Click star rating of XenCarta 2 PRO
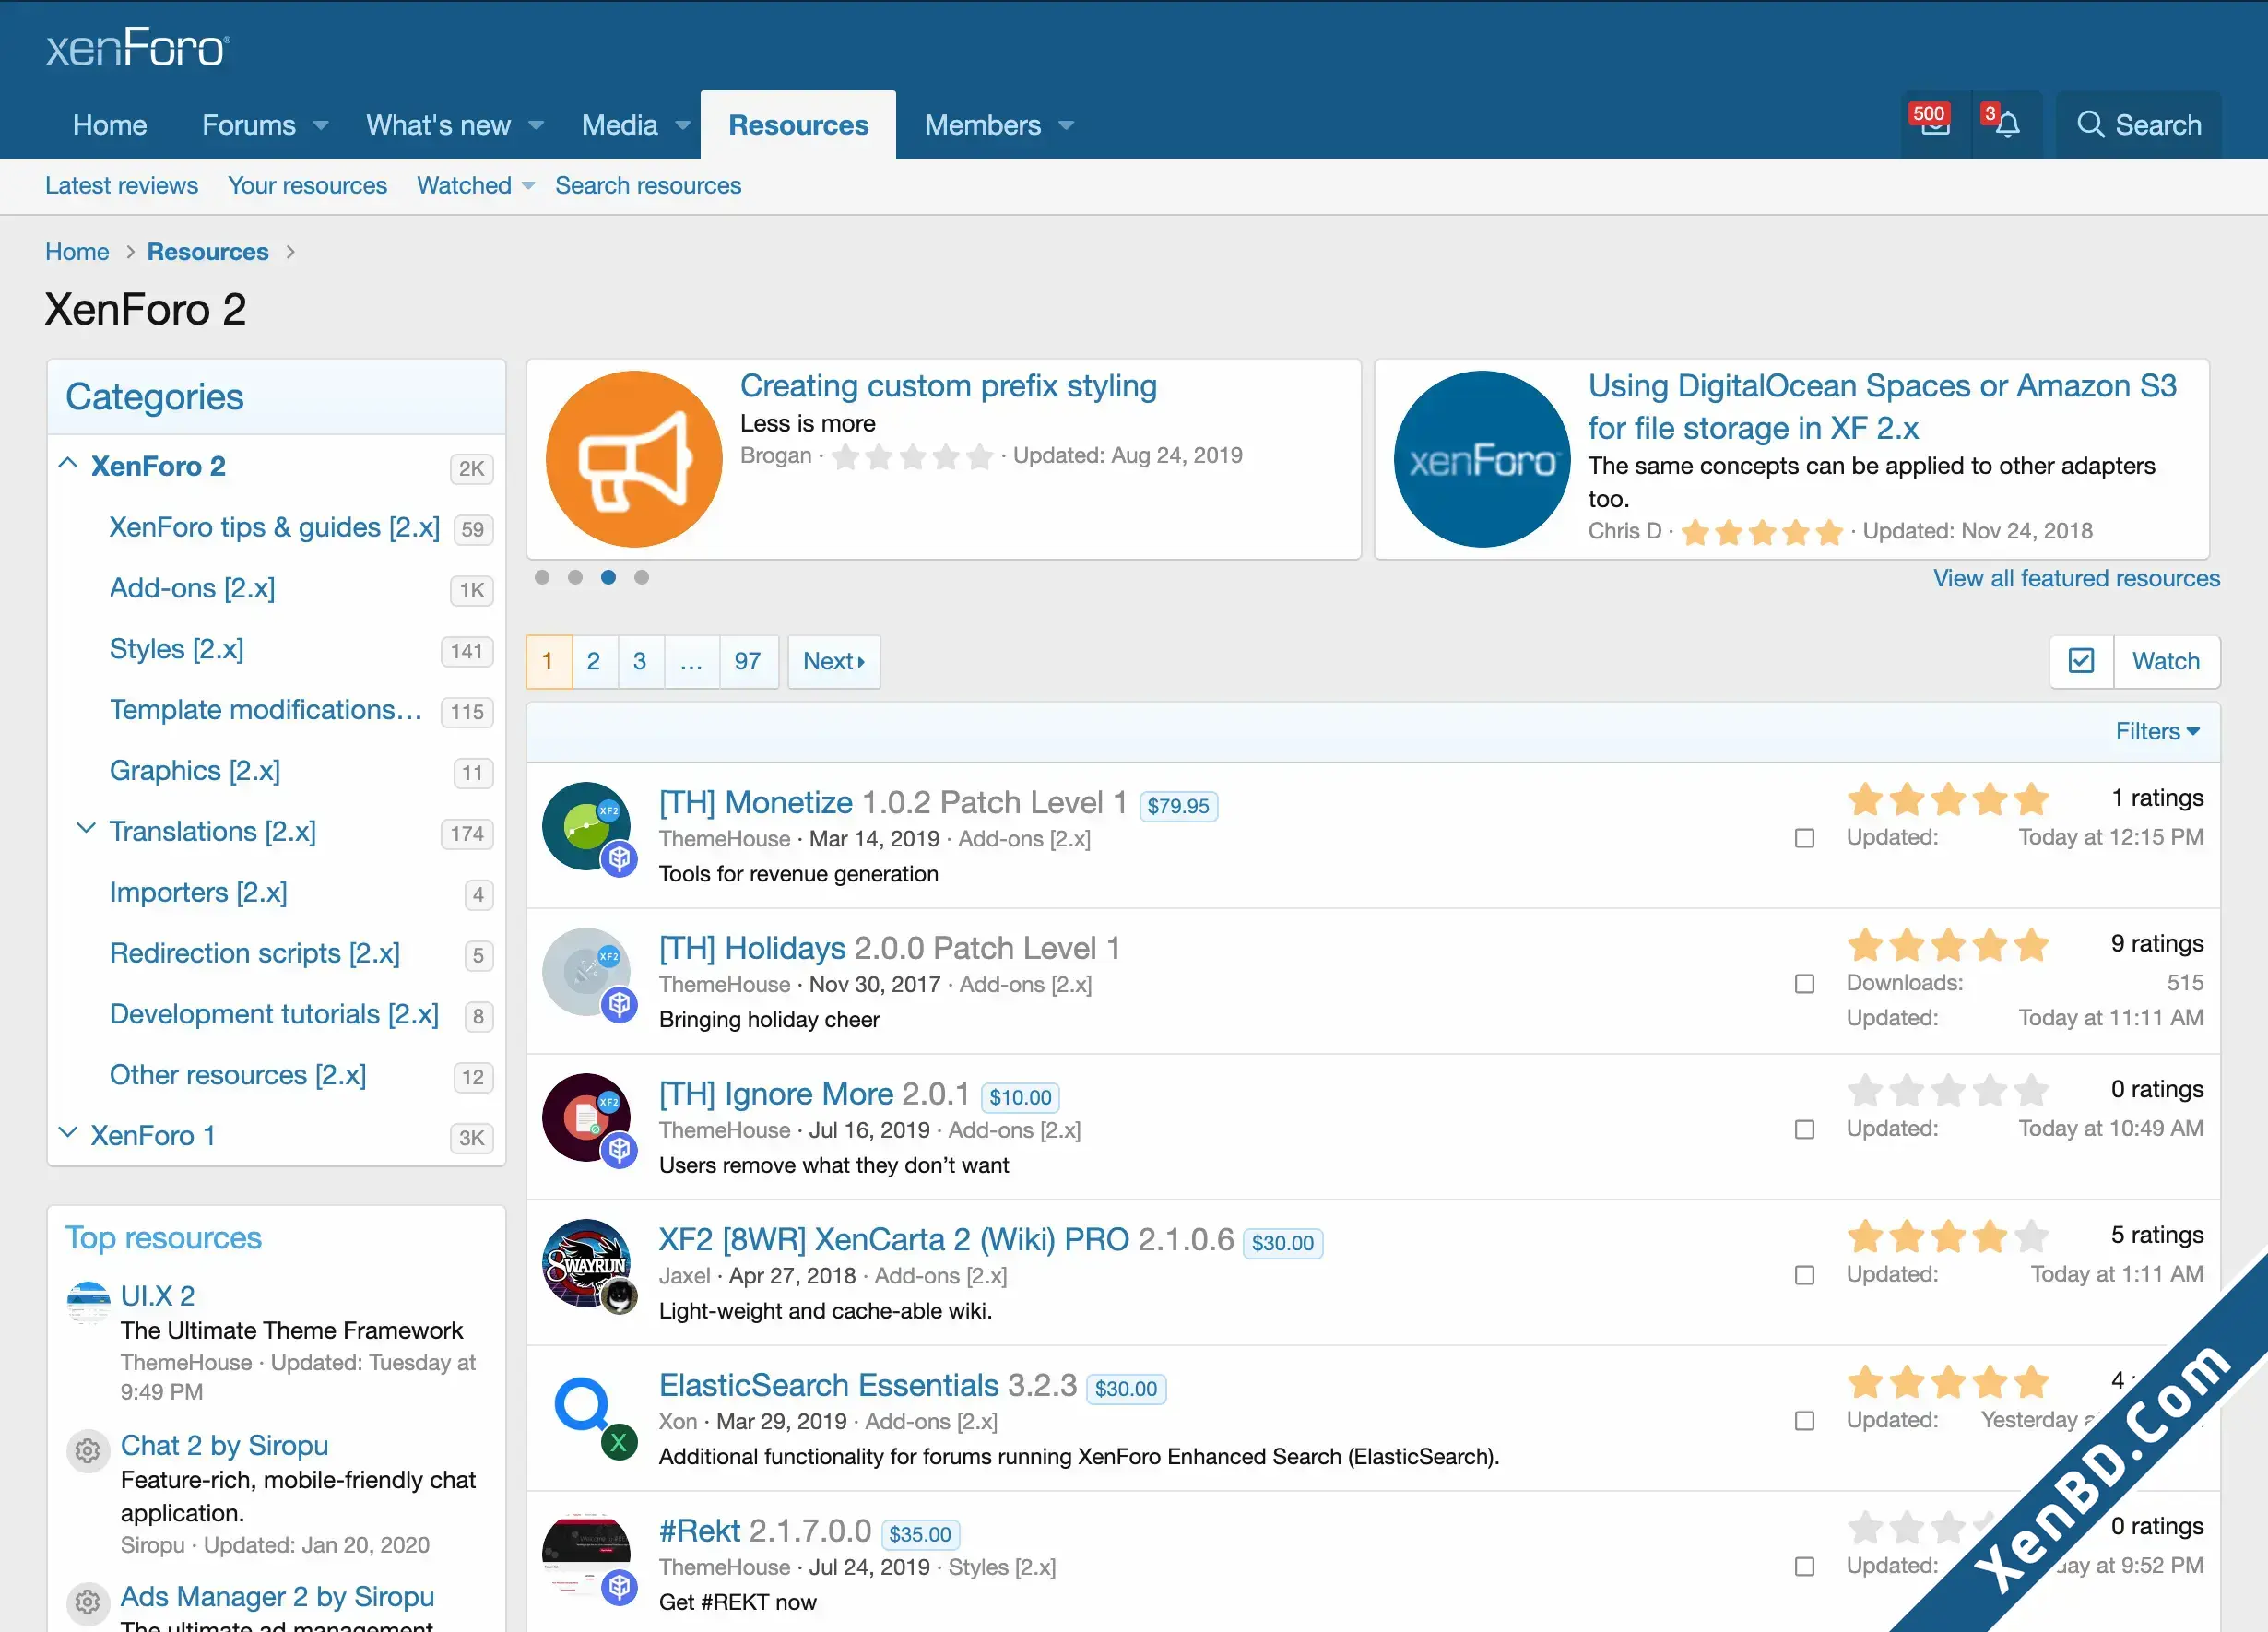The image size is (2268, 1632). (1948, 1236)
